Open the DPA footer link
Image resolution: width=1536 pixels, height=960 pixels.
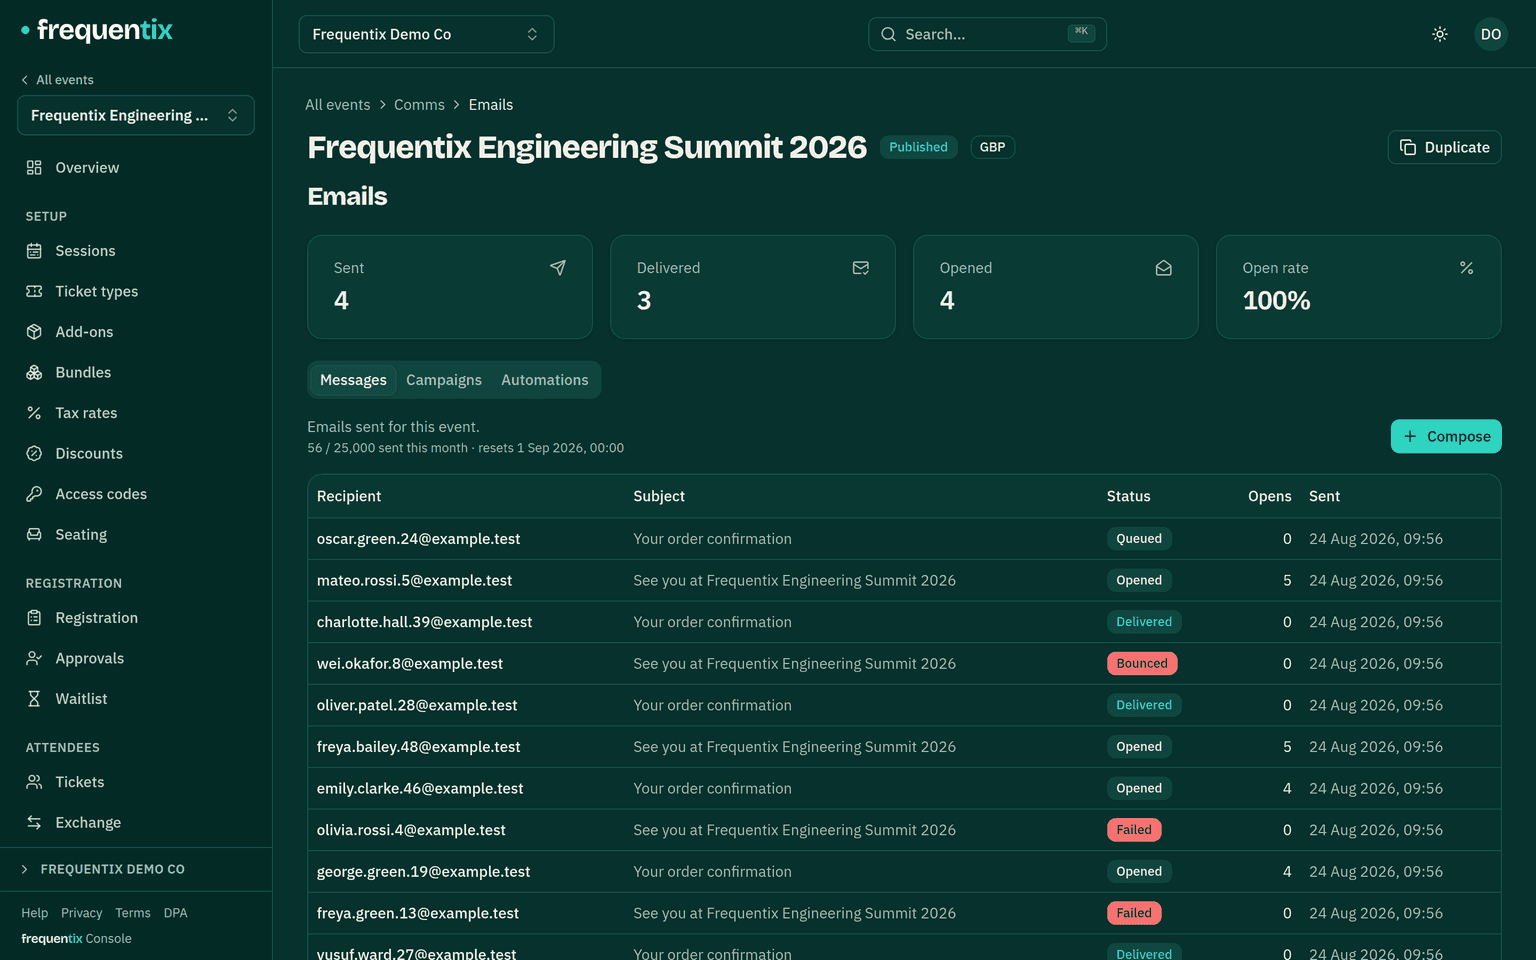176,913
